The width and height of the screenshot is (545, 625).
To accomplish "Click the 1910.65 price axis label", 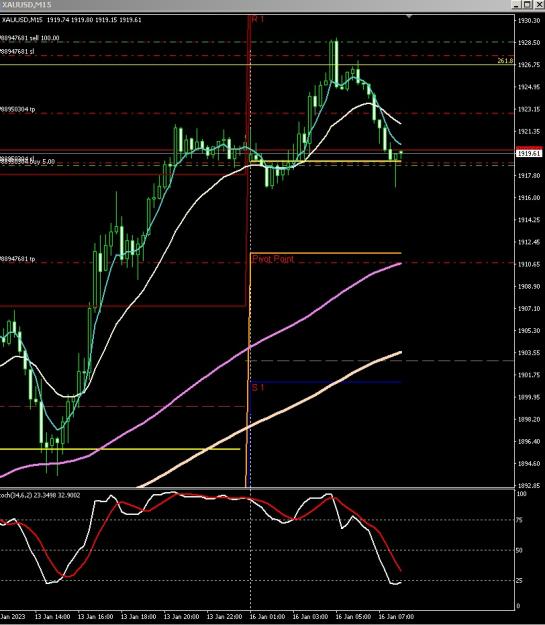I will (529, 264).
